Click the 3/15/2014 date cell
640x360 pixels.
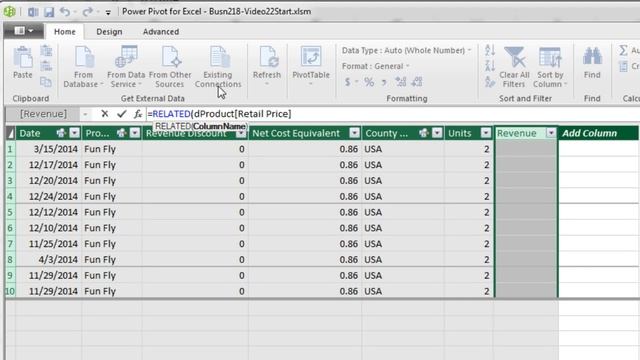[49, 149]
